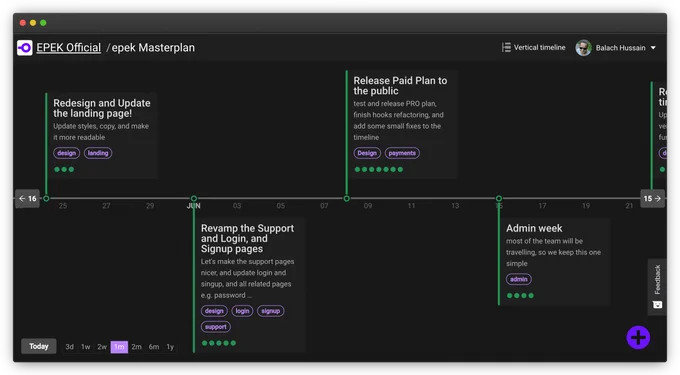Click green progress dots on Admin week card
The height and width of the screenshot is (375, 680).
pyautogui.click(x=520, y=296)
